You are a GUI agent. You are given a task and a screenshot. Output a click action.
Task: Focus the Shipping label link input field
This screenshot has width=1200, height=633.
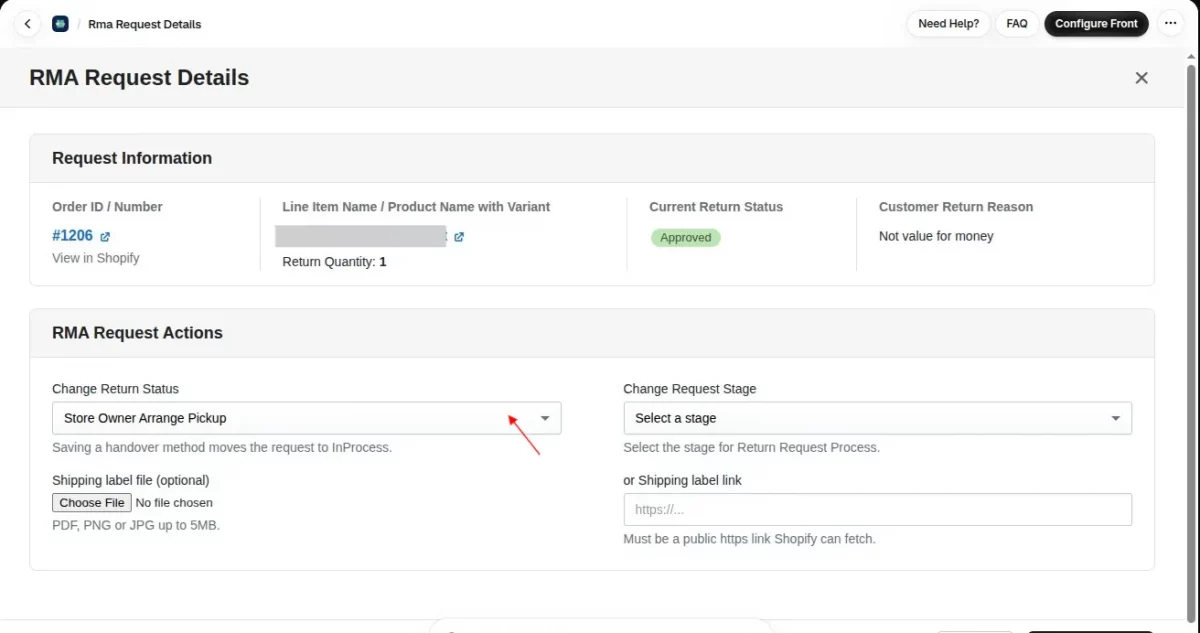point(877,509)
